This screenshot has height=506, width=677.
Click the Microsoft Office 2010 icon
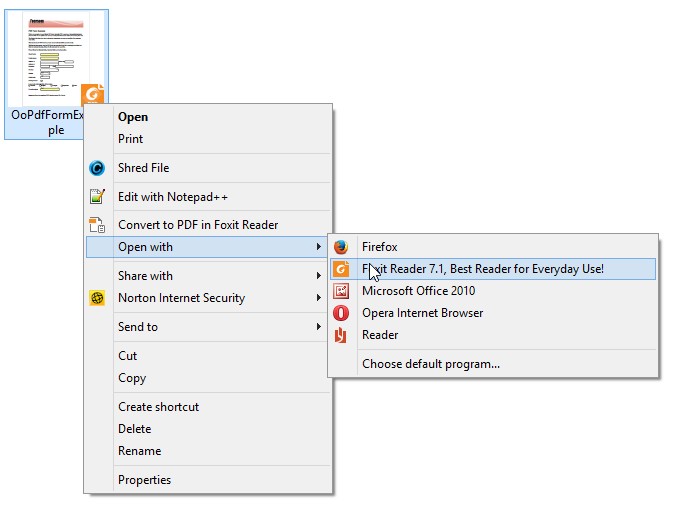tap(341, 291)
